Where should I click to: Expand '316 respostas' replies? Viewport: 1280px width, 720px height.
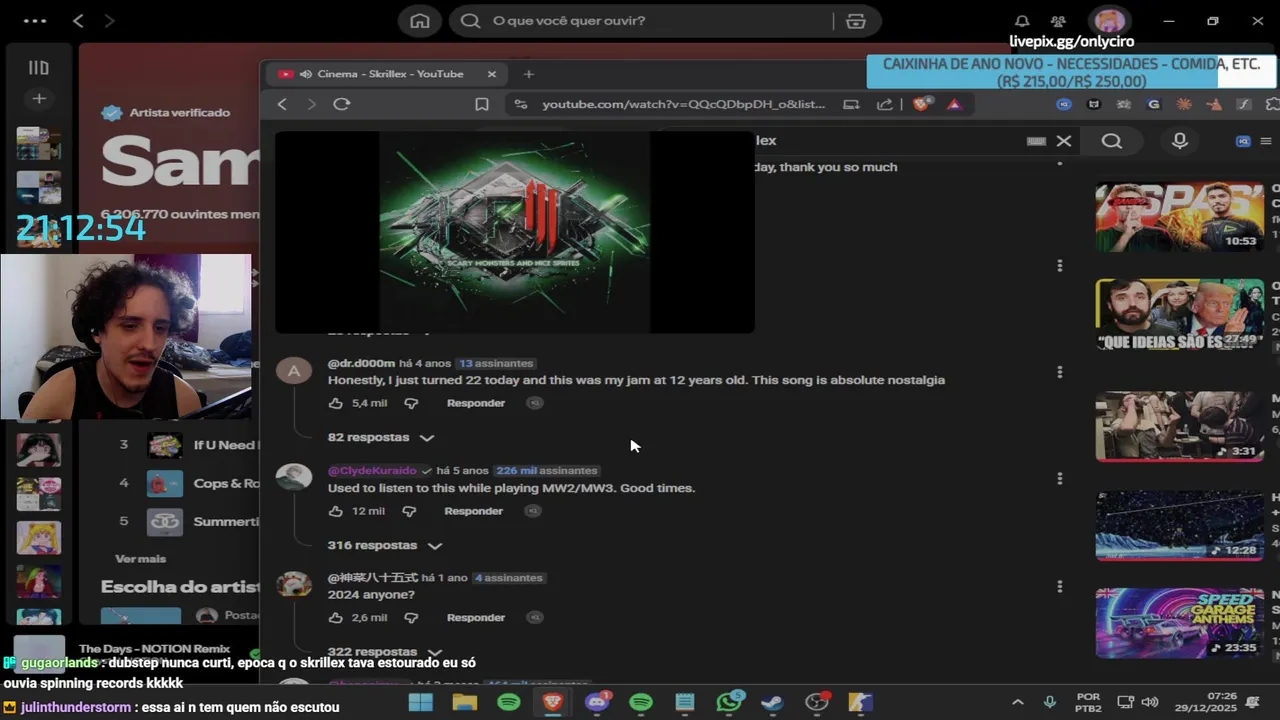[385, 545]
